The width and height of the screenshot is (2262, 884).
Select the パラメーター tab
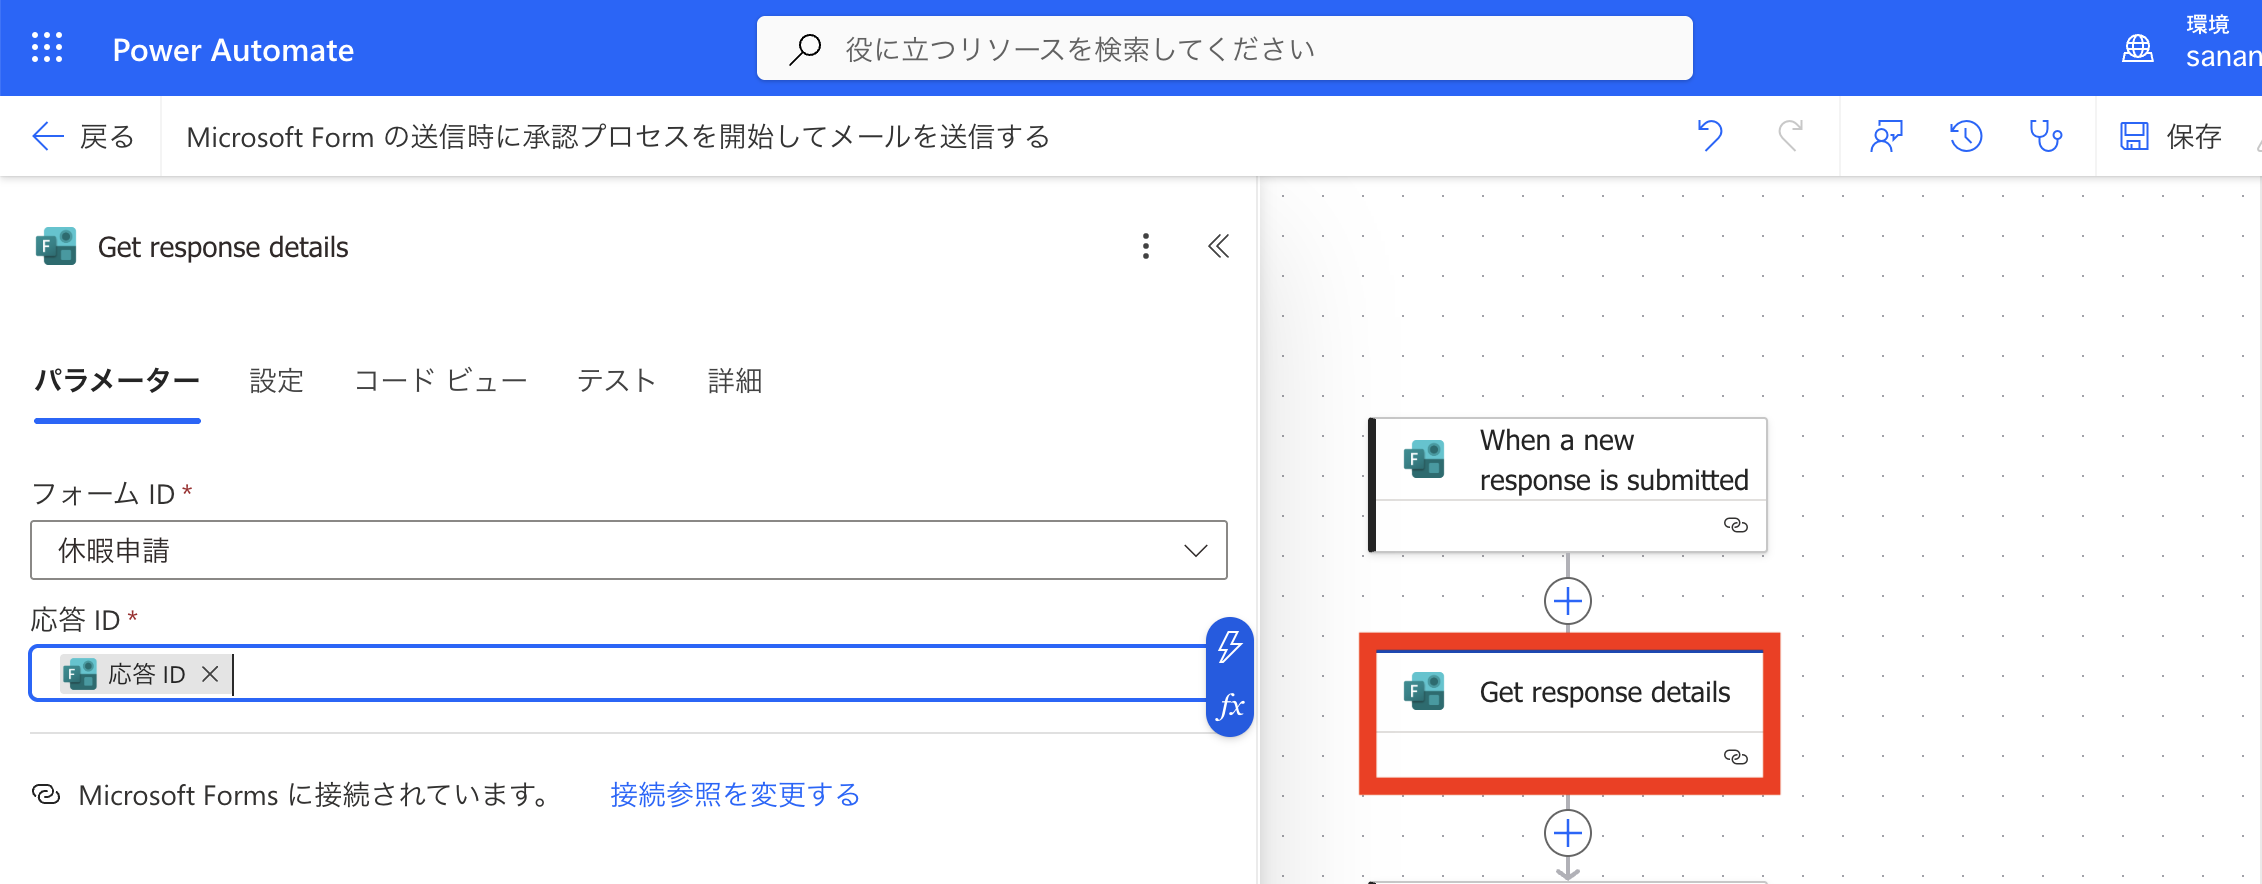click(117, 381)
